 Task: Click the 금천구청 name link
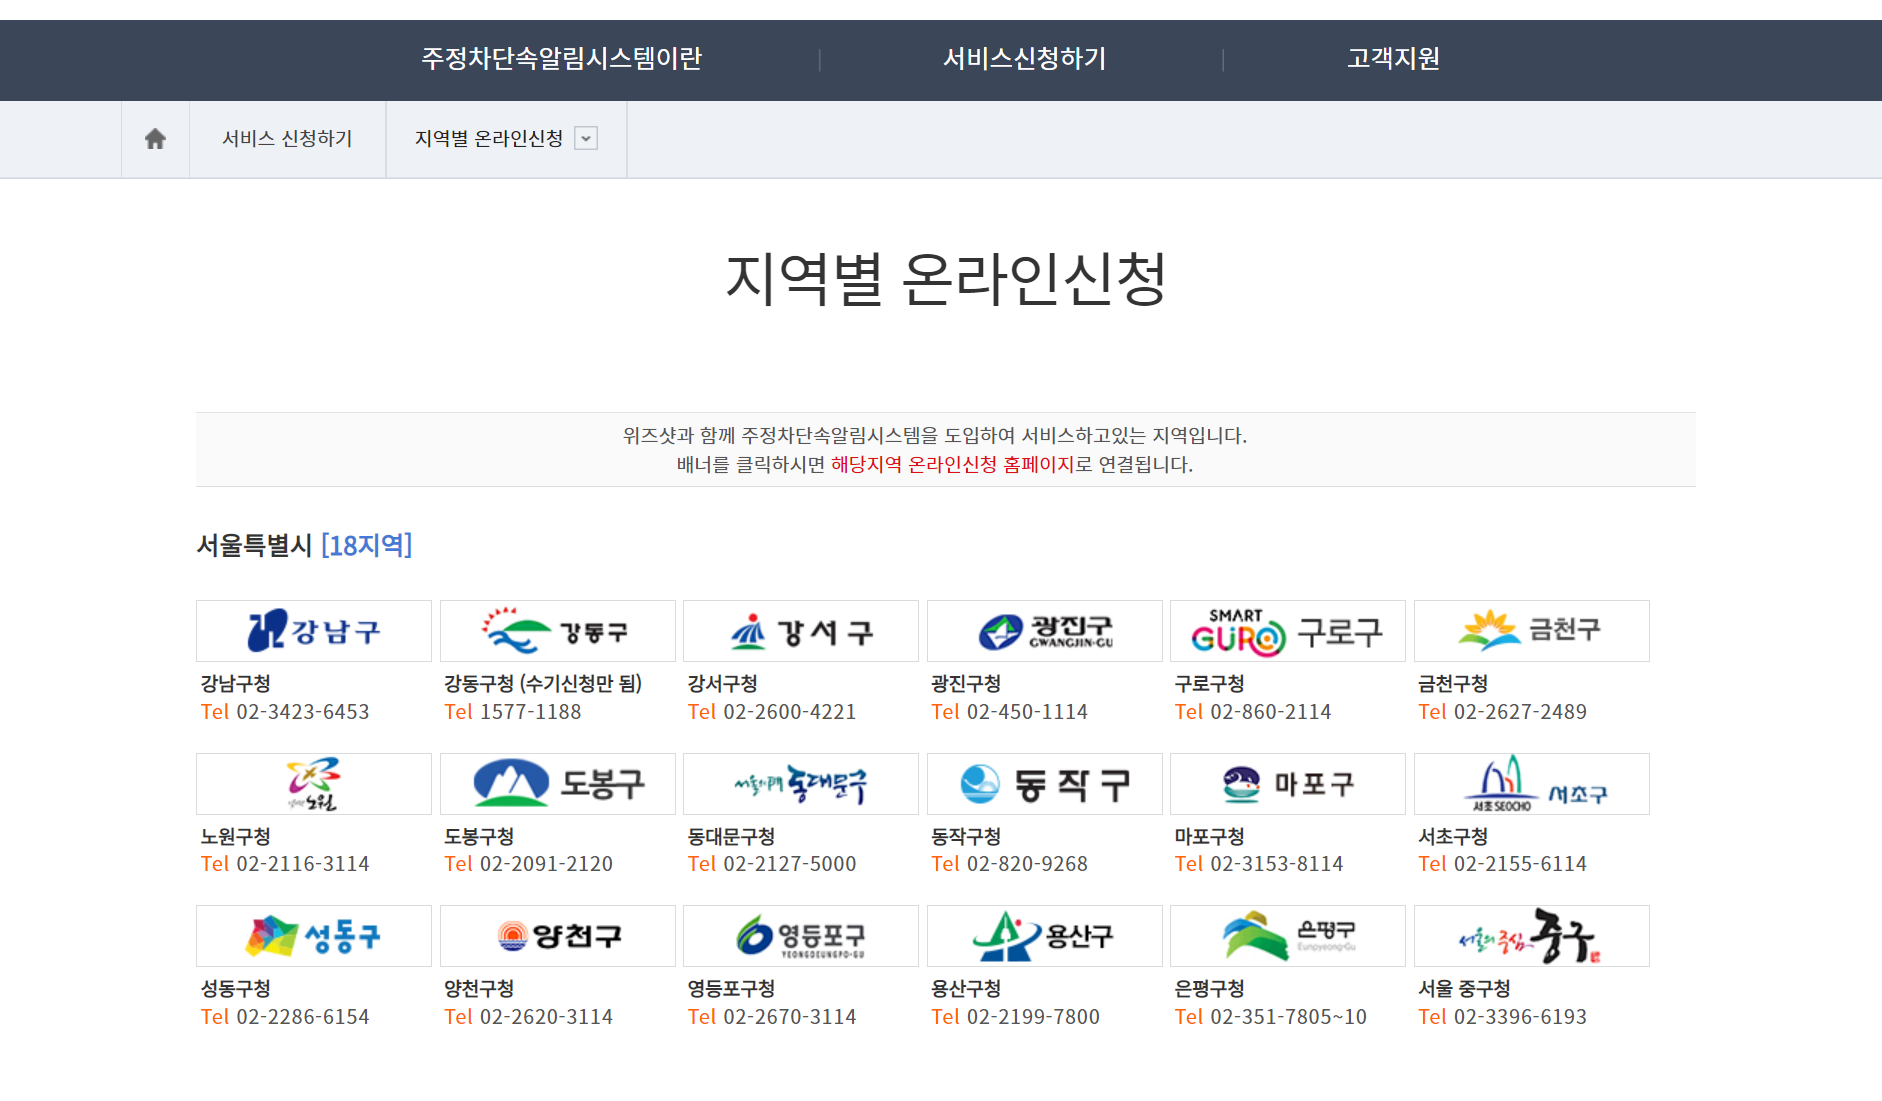[1453, 684]
